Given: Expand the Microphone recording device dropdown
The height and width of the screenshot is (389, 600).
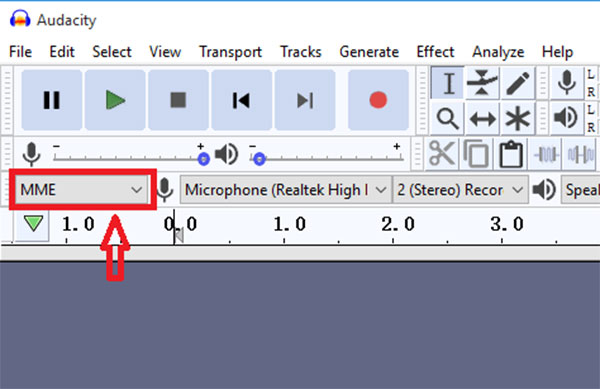Looking at the screenshot, I should (x=286, y=189).
